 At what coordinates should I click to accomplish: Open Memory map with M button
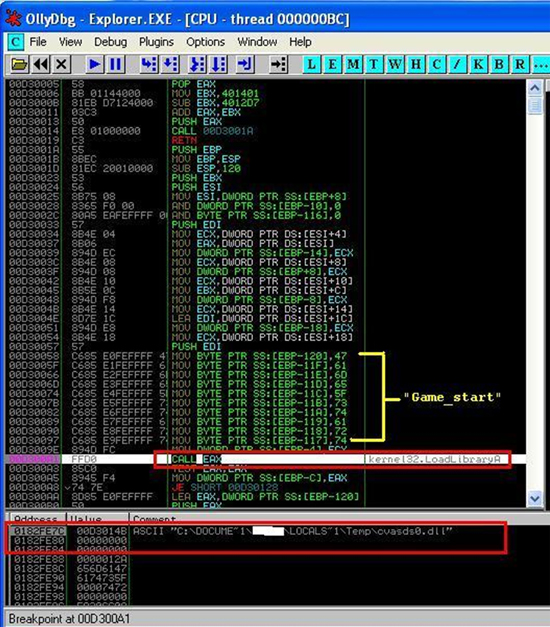click(x=354, y=64)
